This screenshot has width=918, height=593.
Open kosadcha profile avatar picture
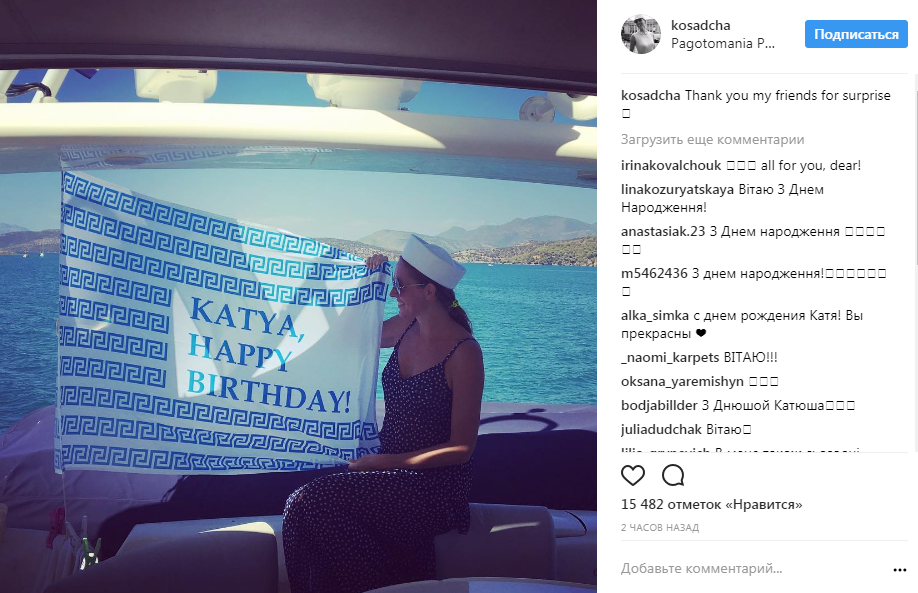(x=640, y=35)
